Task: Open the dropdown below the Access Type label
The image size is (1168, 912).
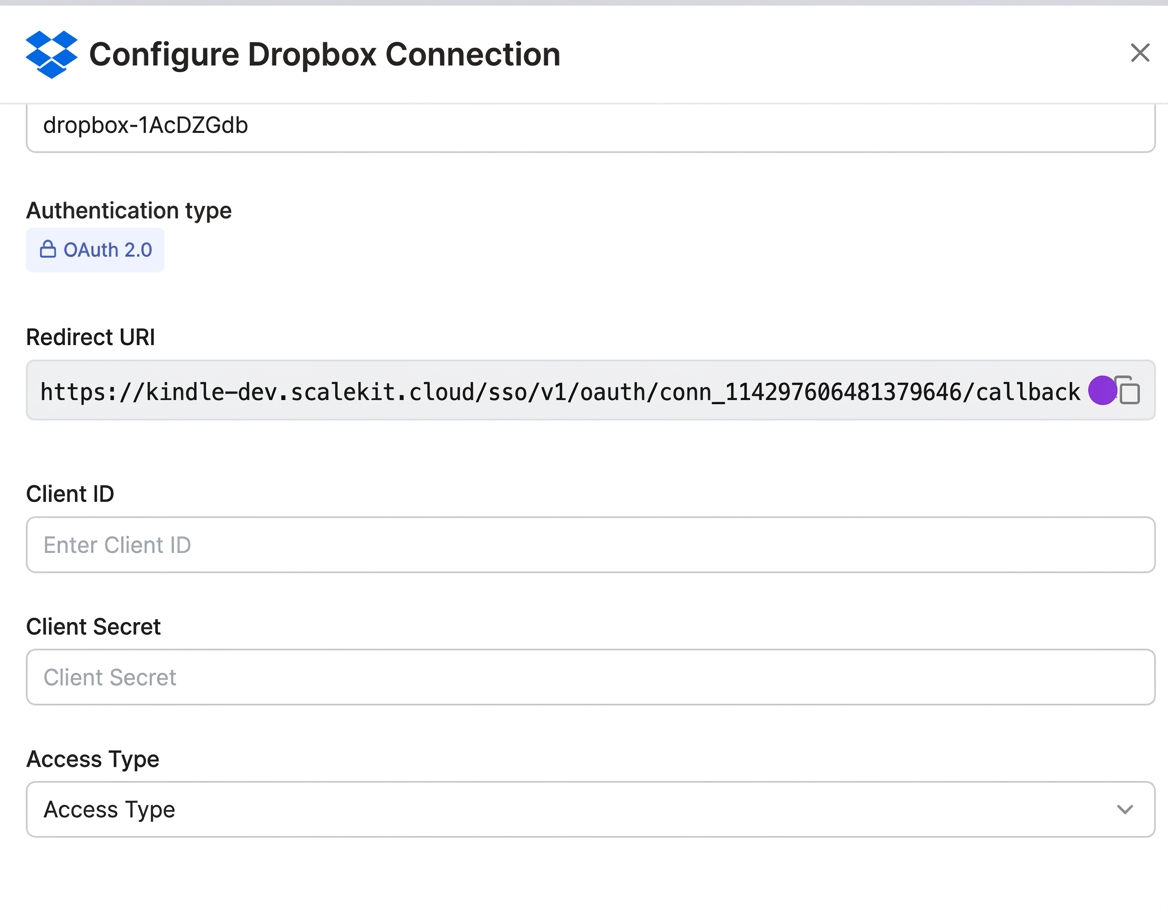Action: click(590, 810)
